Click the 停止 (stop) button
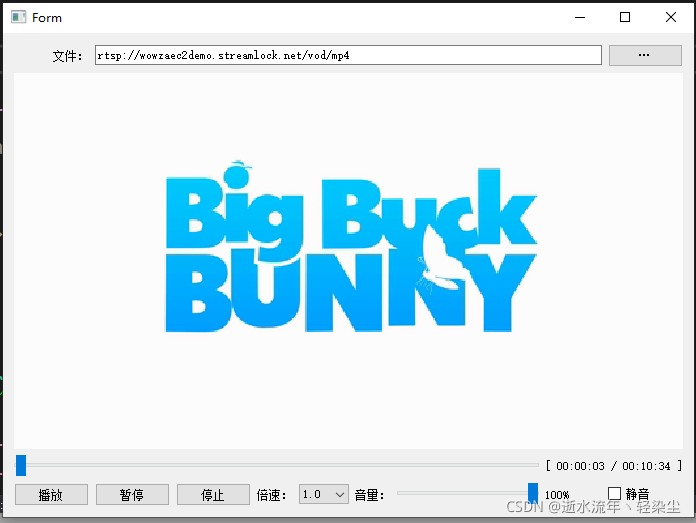696x523 pixels. point(213,495)
